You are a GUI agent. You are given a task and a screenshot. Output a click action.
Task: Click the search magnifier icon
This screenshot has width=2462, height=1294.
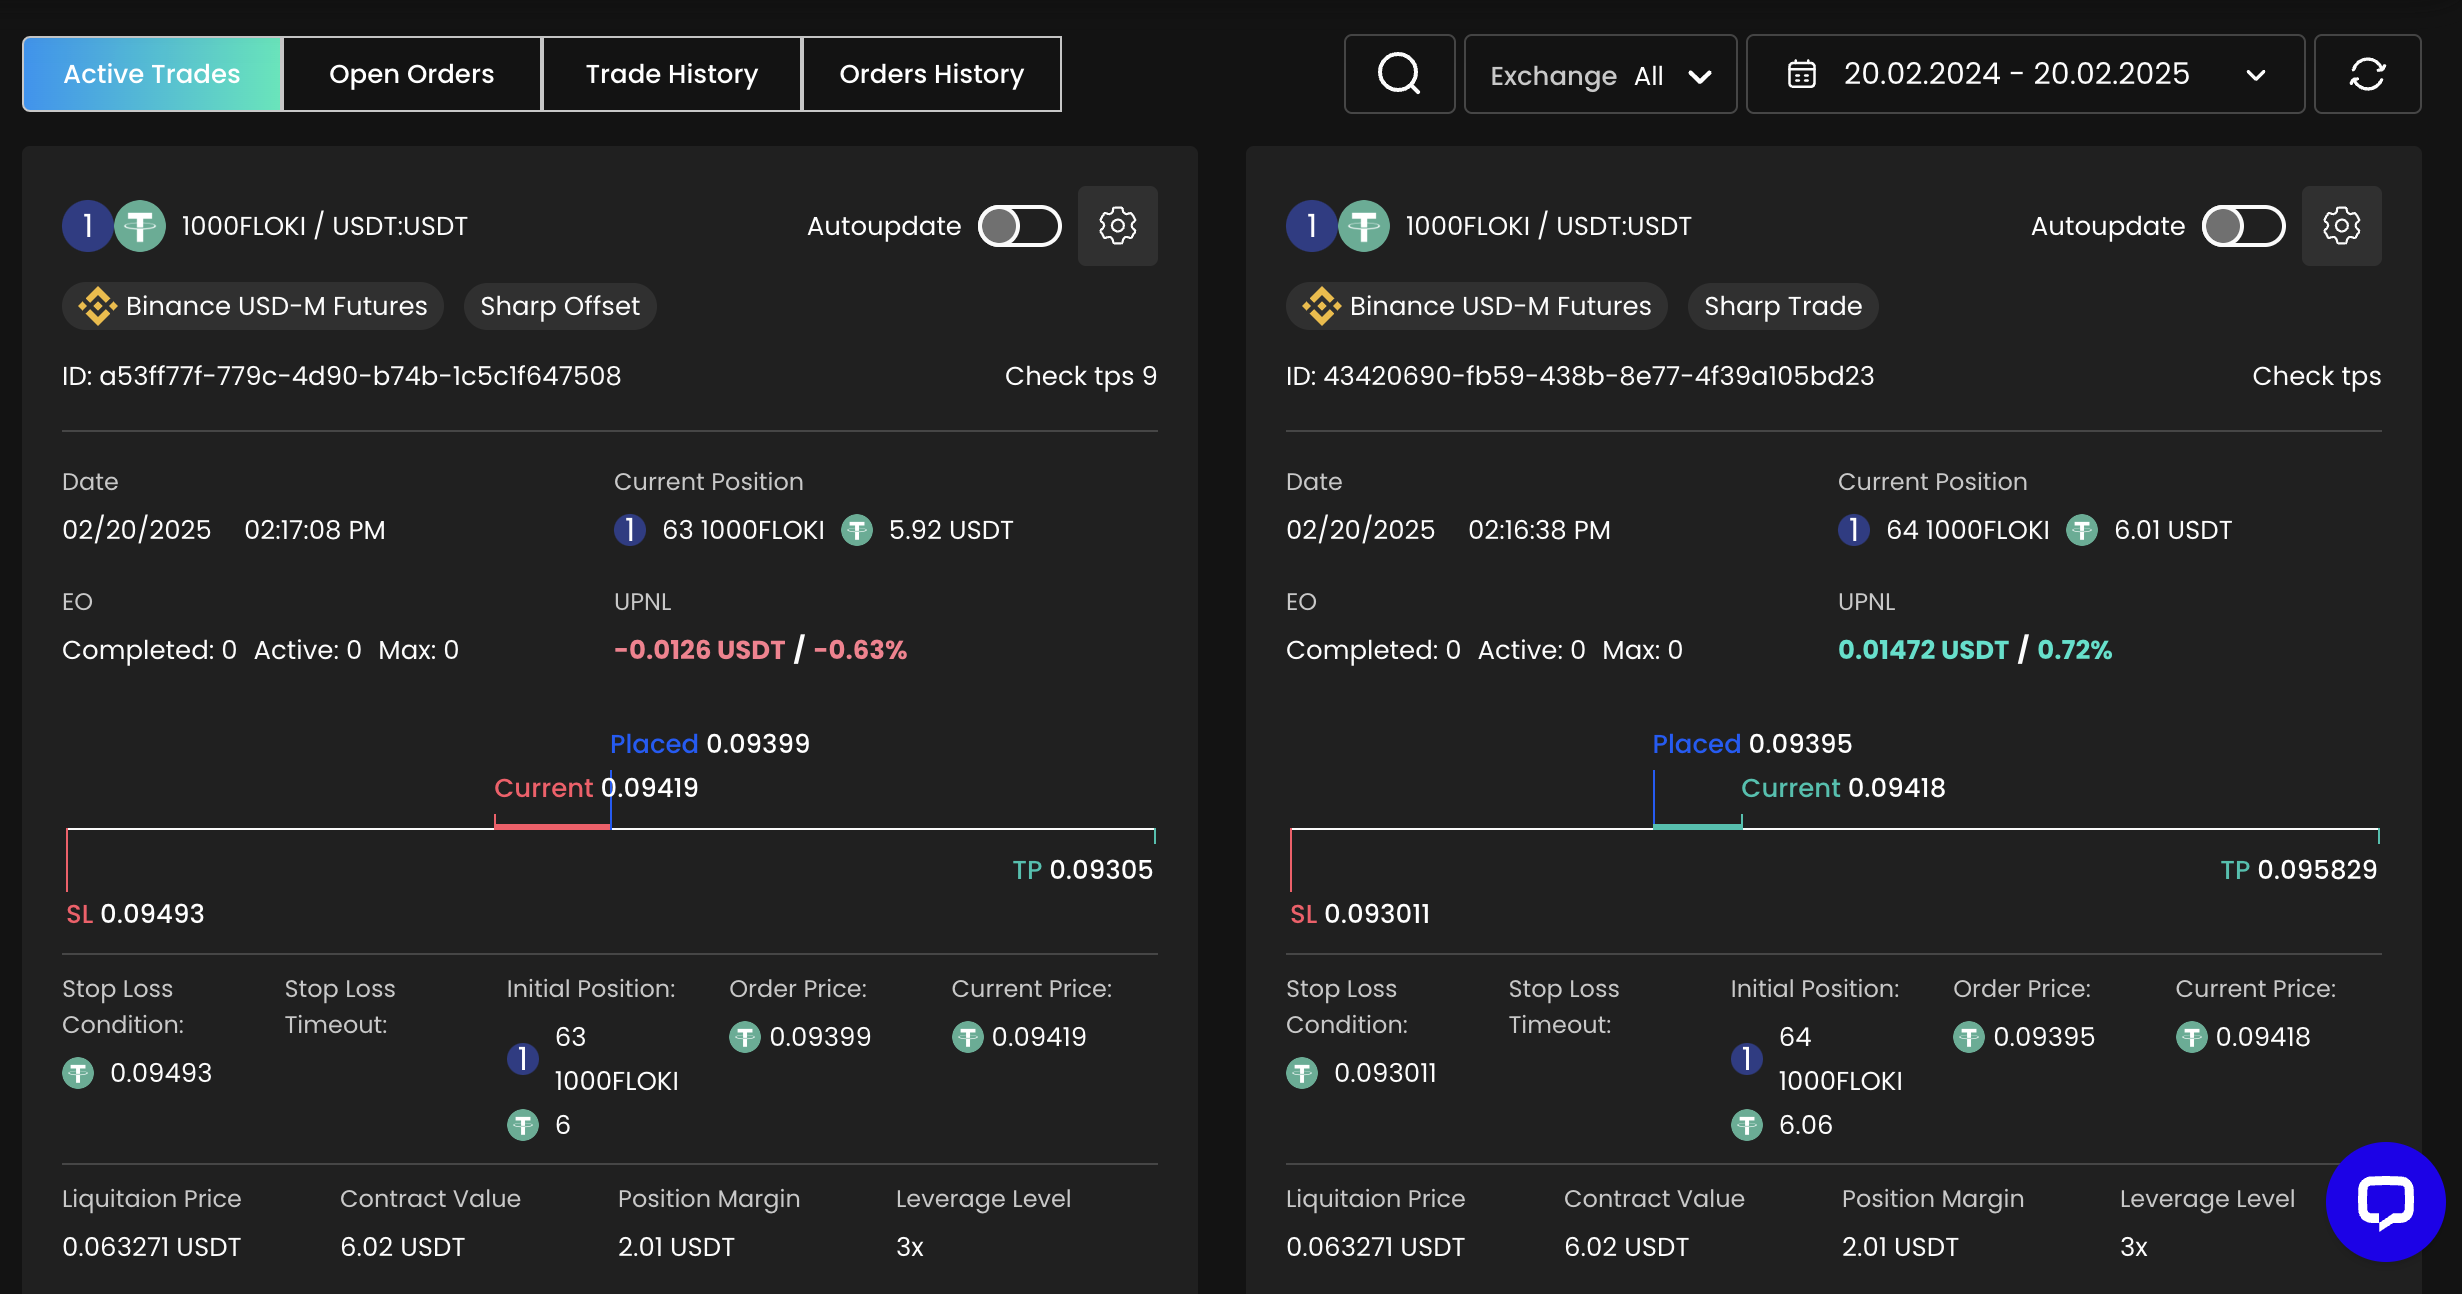click(x=1399, y=74)
